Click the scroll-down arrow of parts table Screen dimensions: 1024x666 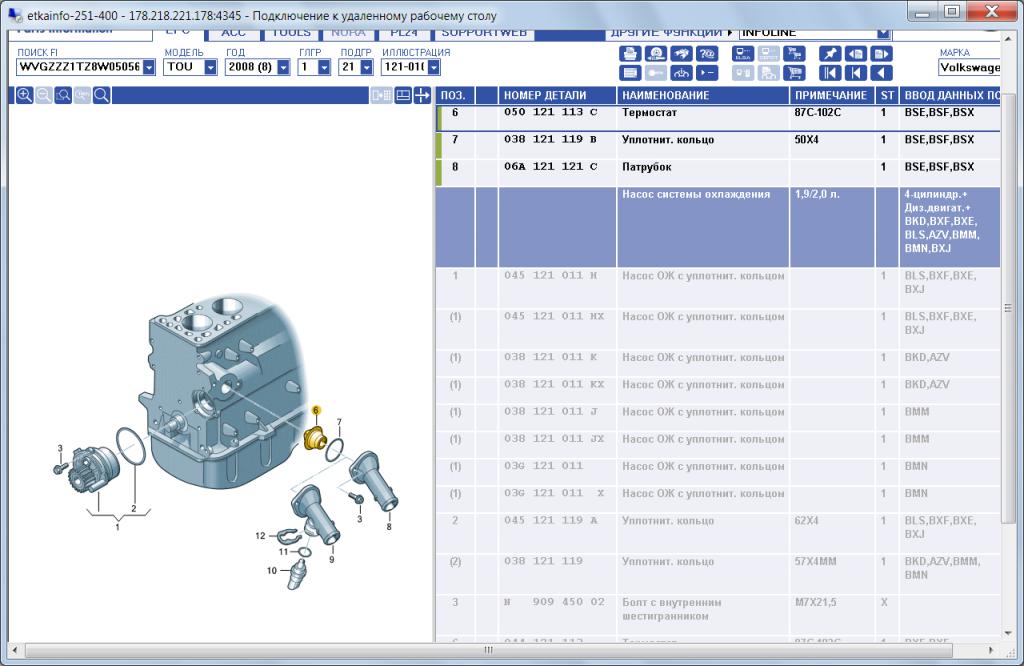click(x=1008, y=633)
